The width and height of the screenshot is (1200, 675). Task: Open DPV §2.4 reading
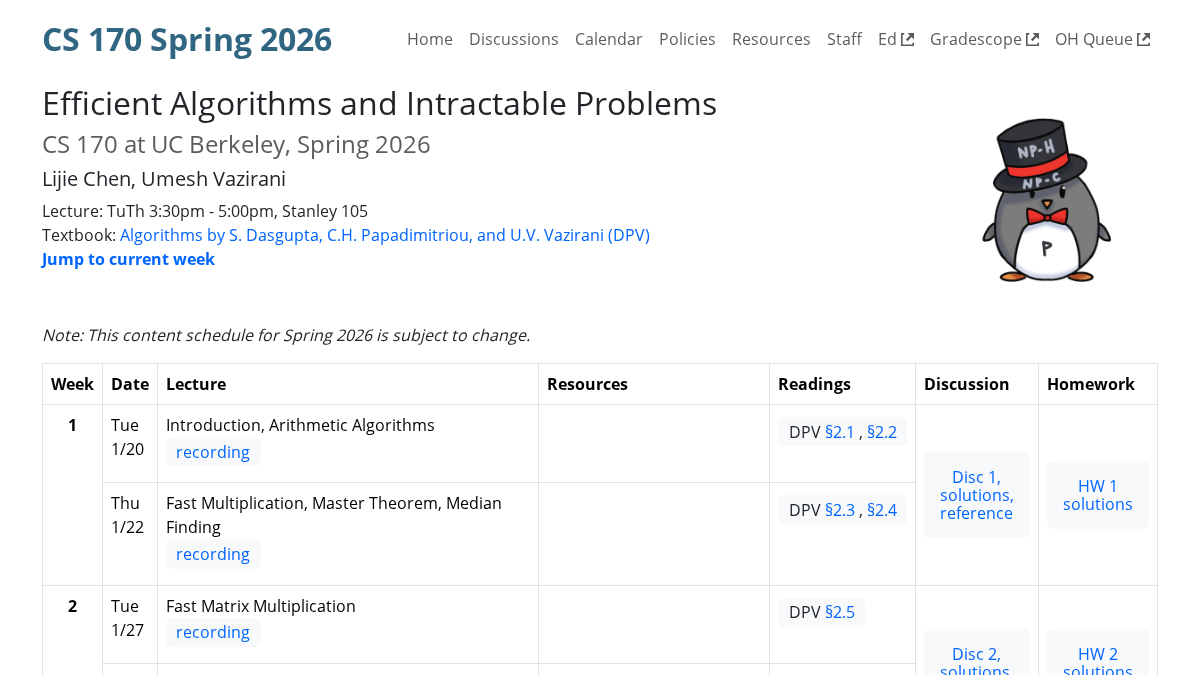(882, 510)
